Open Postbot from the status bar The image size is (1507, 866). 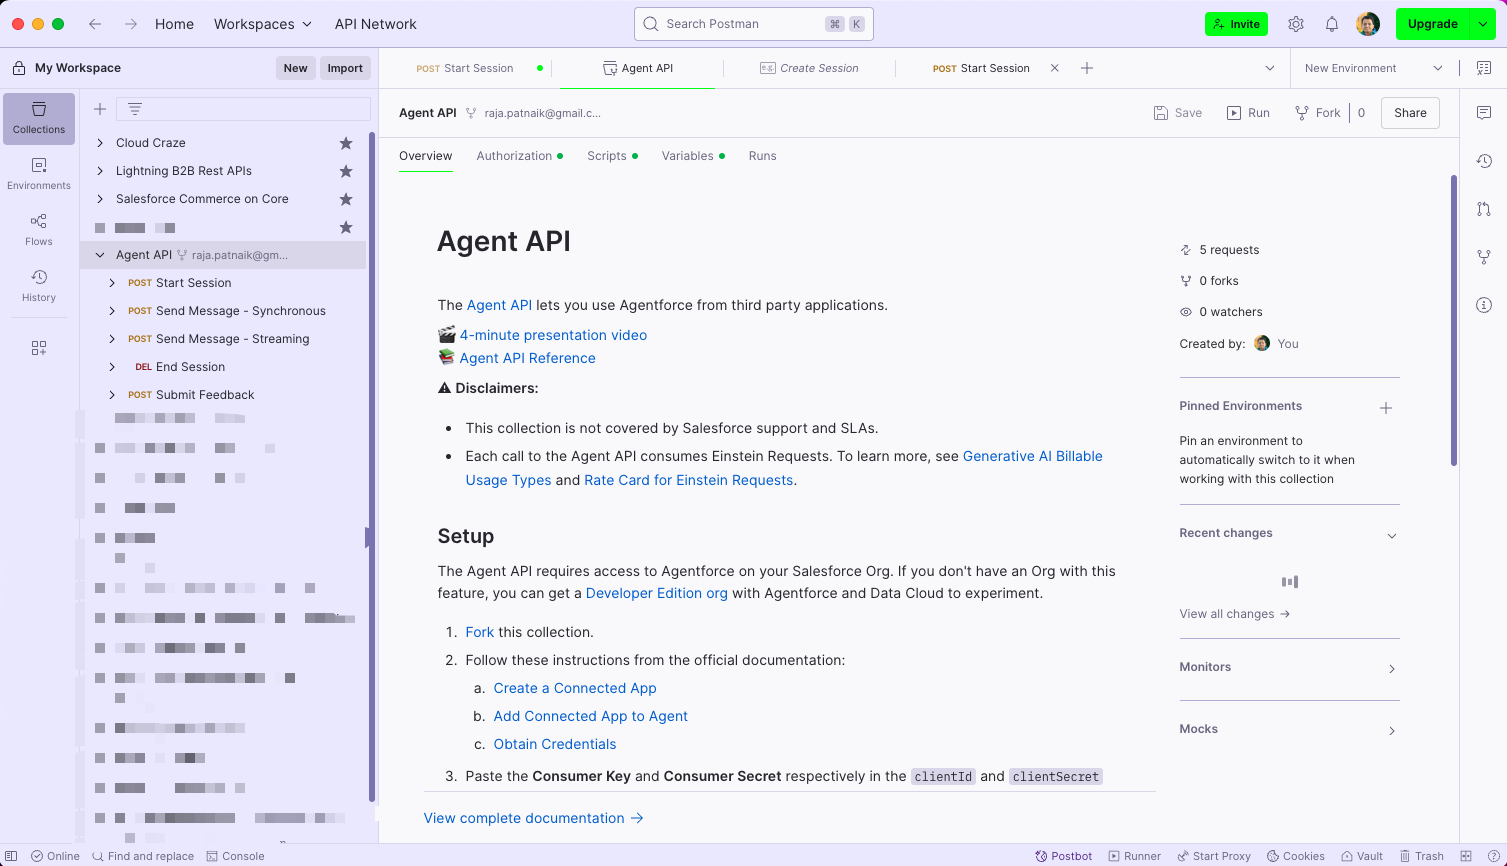1064,856
